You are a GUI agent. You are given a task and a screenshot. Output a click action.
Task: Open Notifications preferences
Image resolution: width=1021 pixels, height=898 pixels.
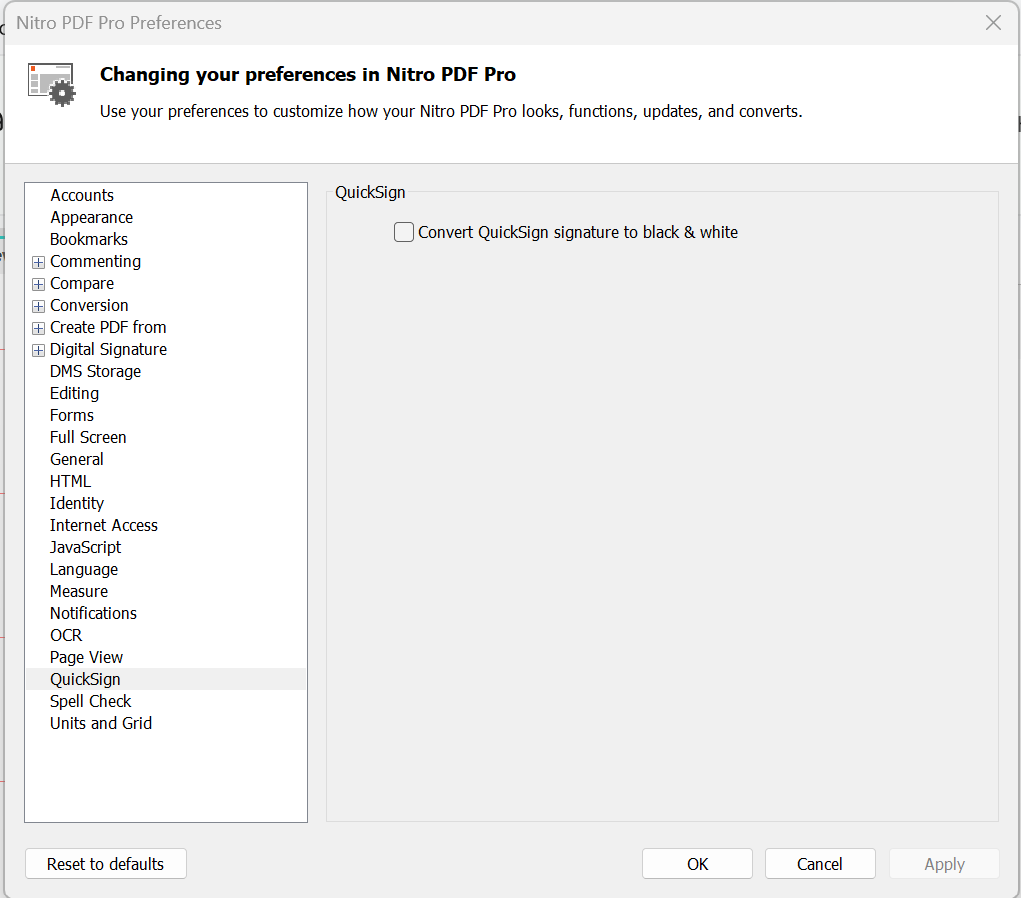pos(94,613)
